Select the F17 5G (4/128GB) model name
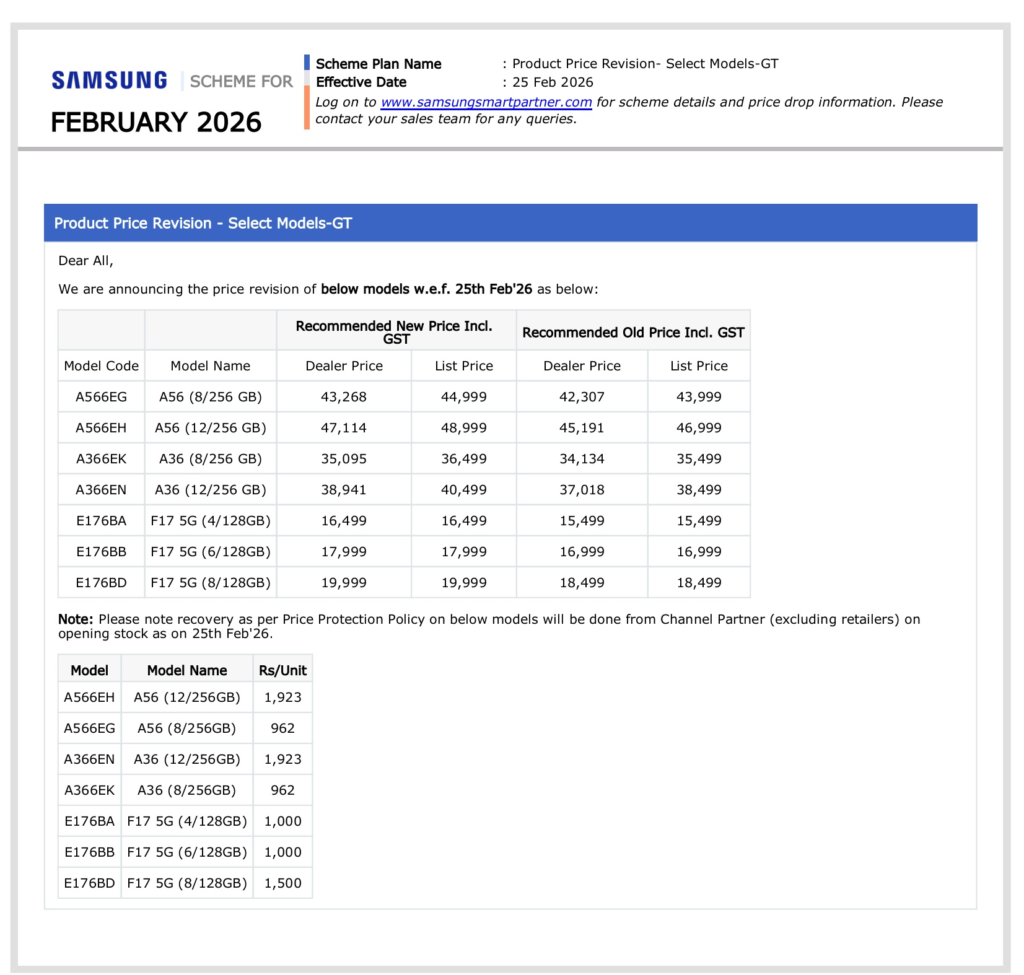 click(x=210, y=520)
